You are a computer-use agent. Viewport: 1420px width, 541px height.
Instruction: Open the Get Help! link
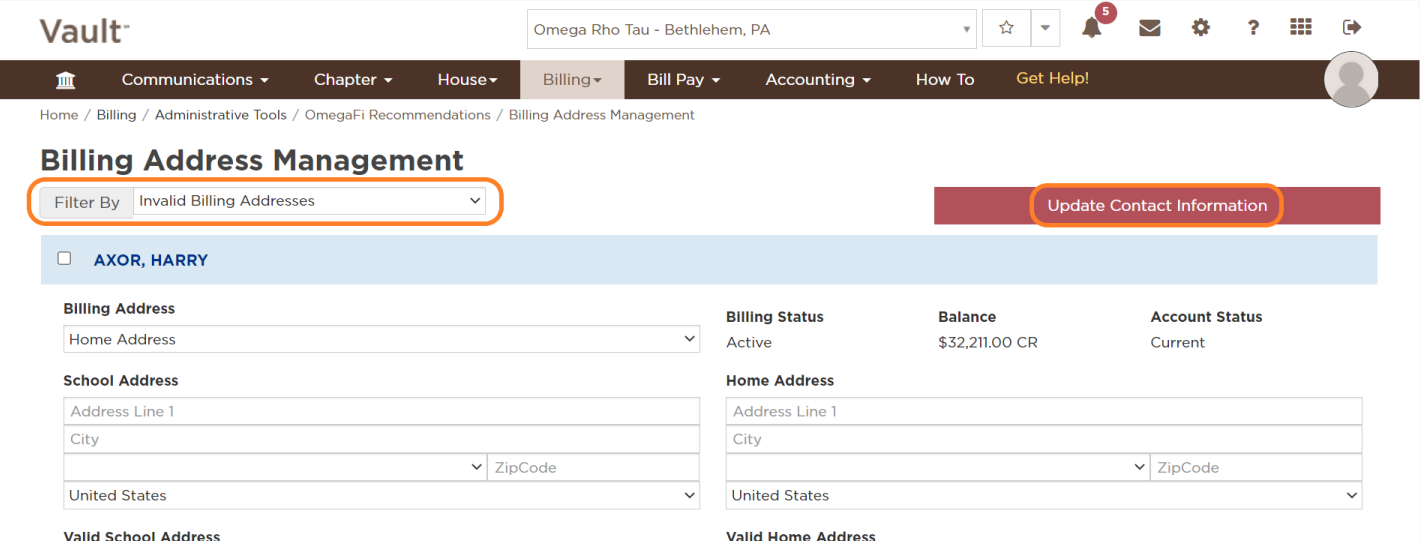coord(1052,78)
